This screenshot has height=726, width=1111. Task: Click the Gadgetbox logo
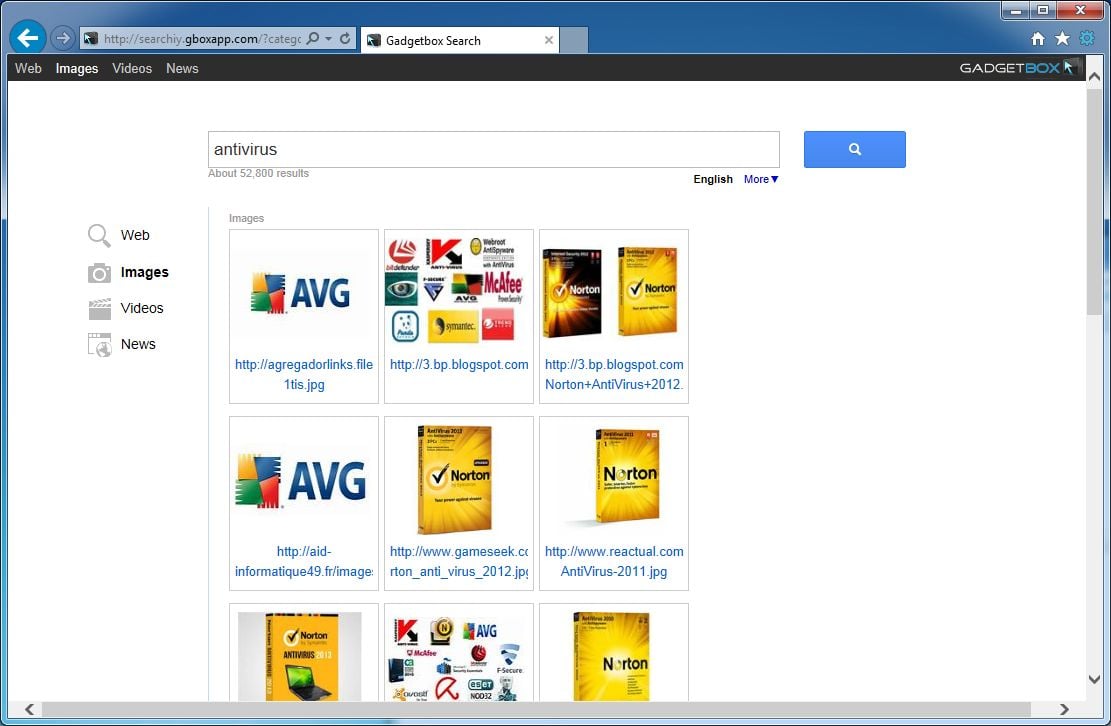(x=1017, y=68)
